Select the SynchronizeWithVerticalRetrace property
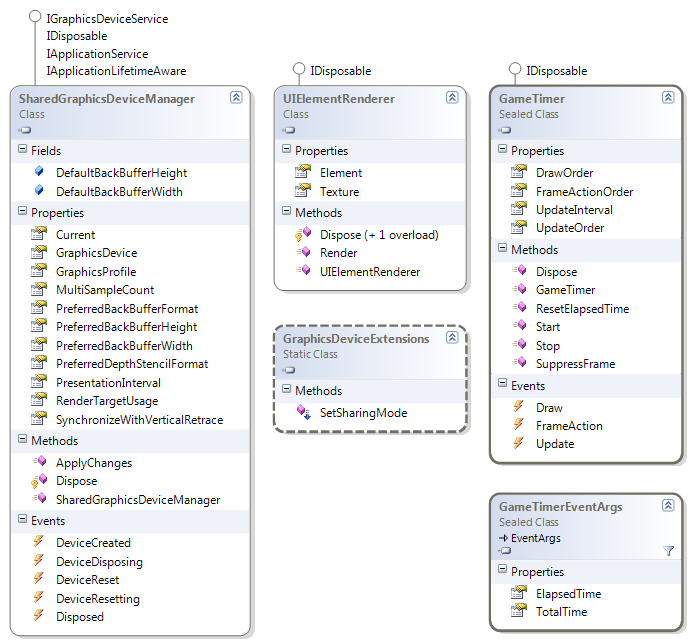 (x=139, y=420)
